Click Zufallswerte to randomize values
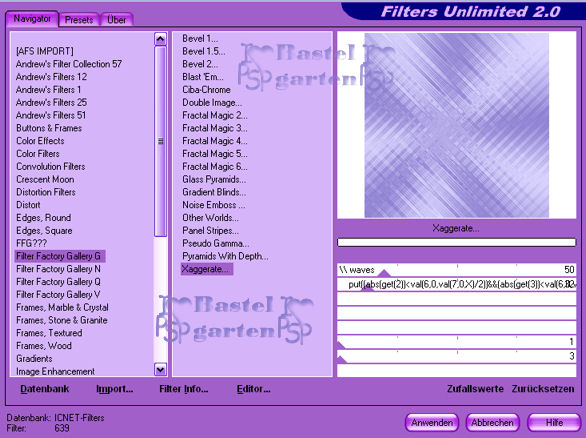This screenshot has width=586, height=438. click(x=475, y=389)
